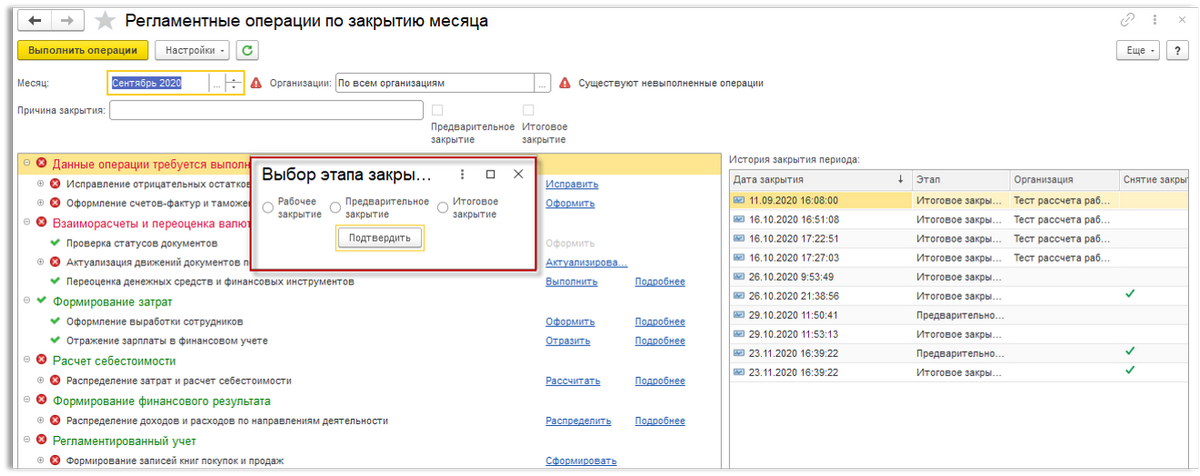Go back with the left arrow
This screenshot has width=1200, height=476.
coord(35,20)
